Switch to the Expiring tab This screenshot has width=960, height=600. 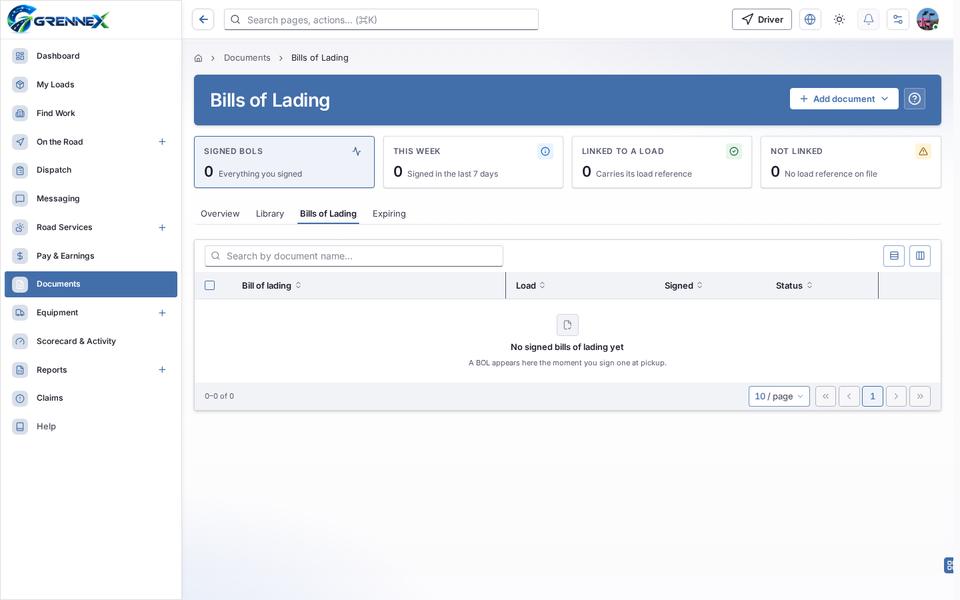click(389, 214)
